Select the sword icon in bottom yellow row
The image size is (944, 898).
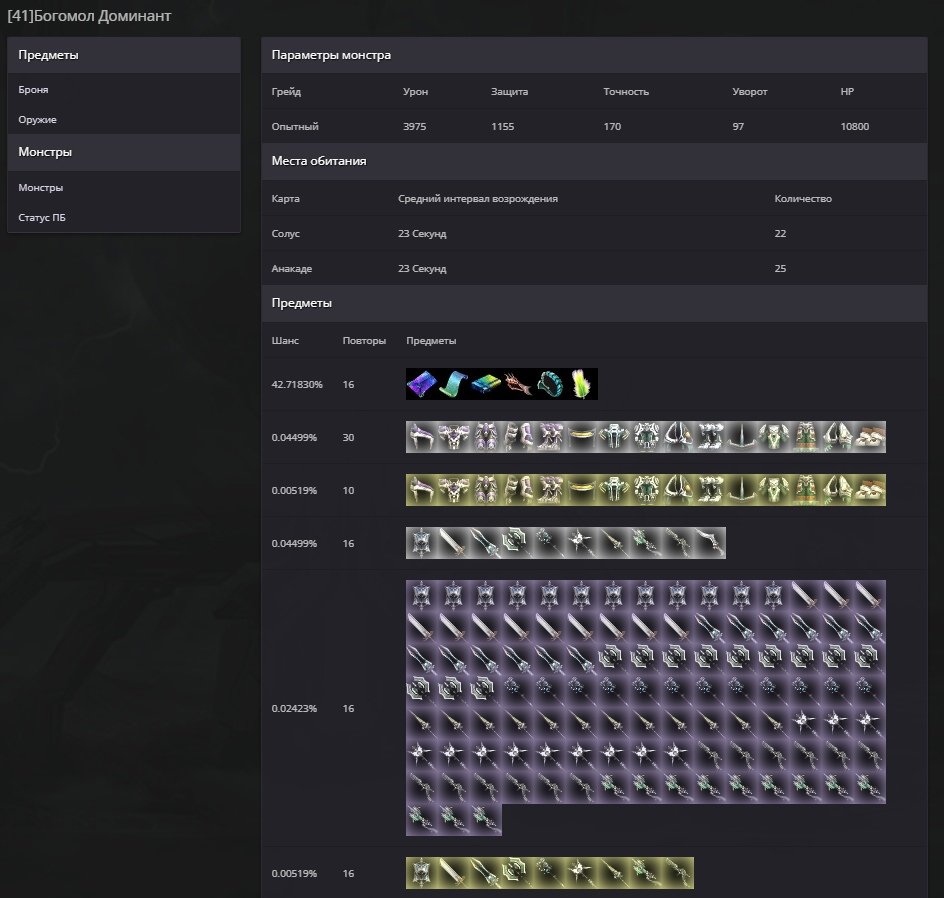(454, 873)
